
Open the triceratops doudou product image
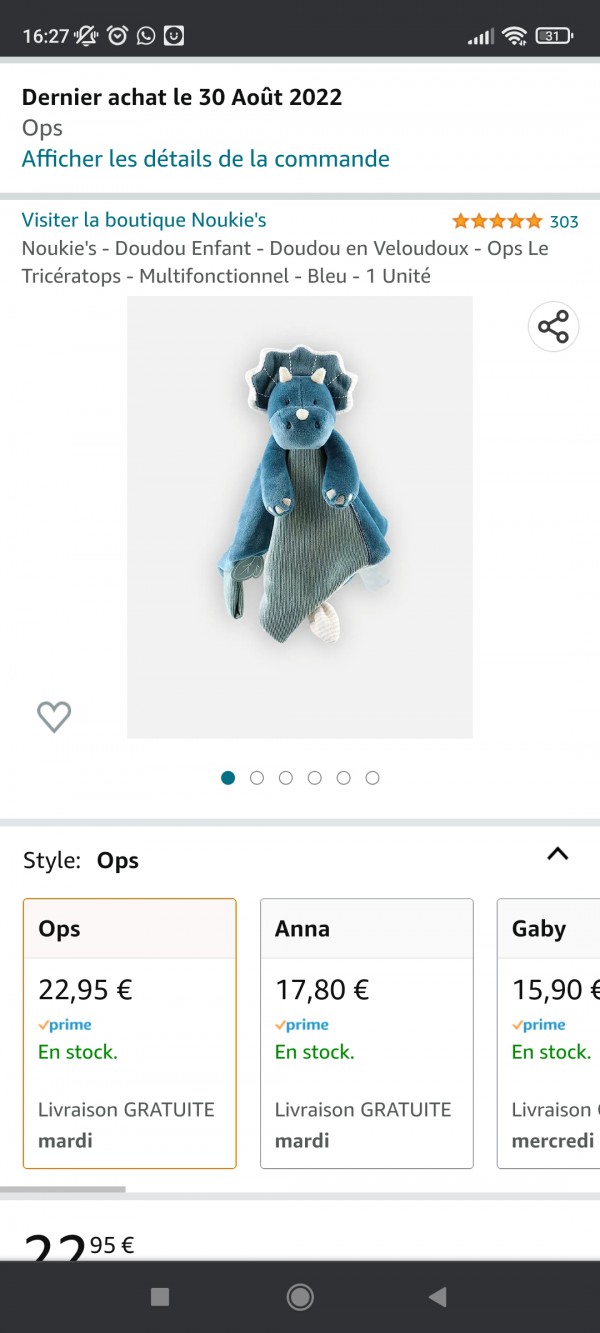[x=300, y=517]
